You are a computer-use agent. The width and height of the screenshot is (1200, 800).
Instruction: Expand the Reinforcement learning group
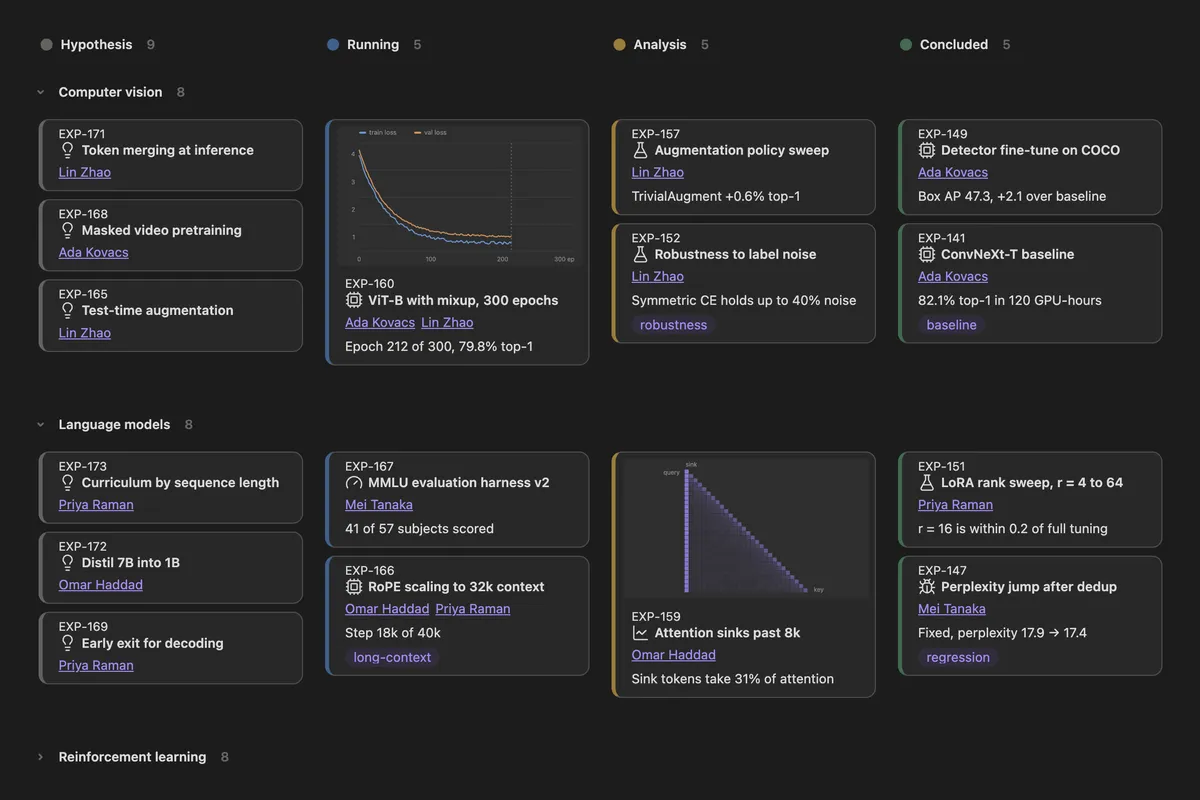tap(41, 757)
